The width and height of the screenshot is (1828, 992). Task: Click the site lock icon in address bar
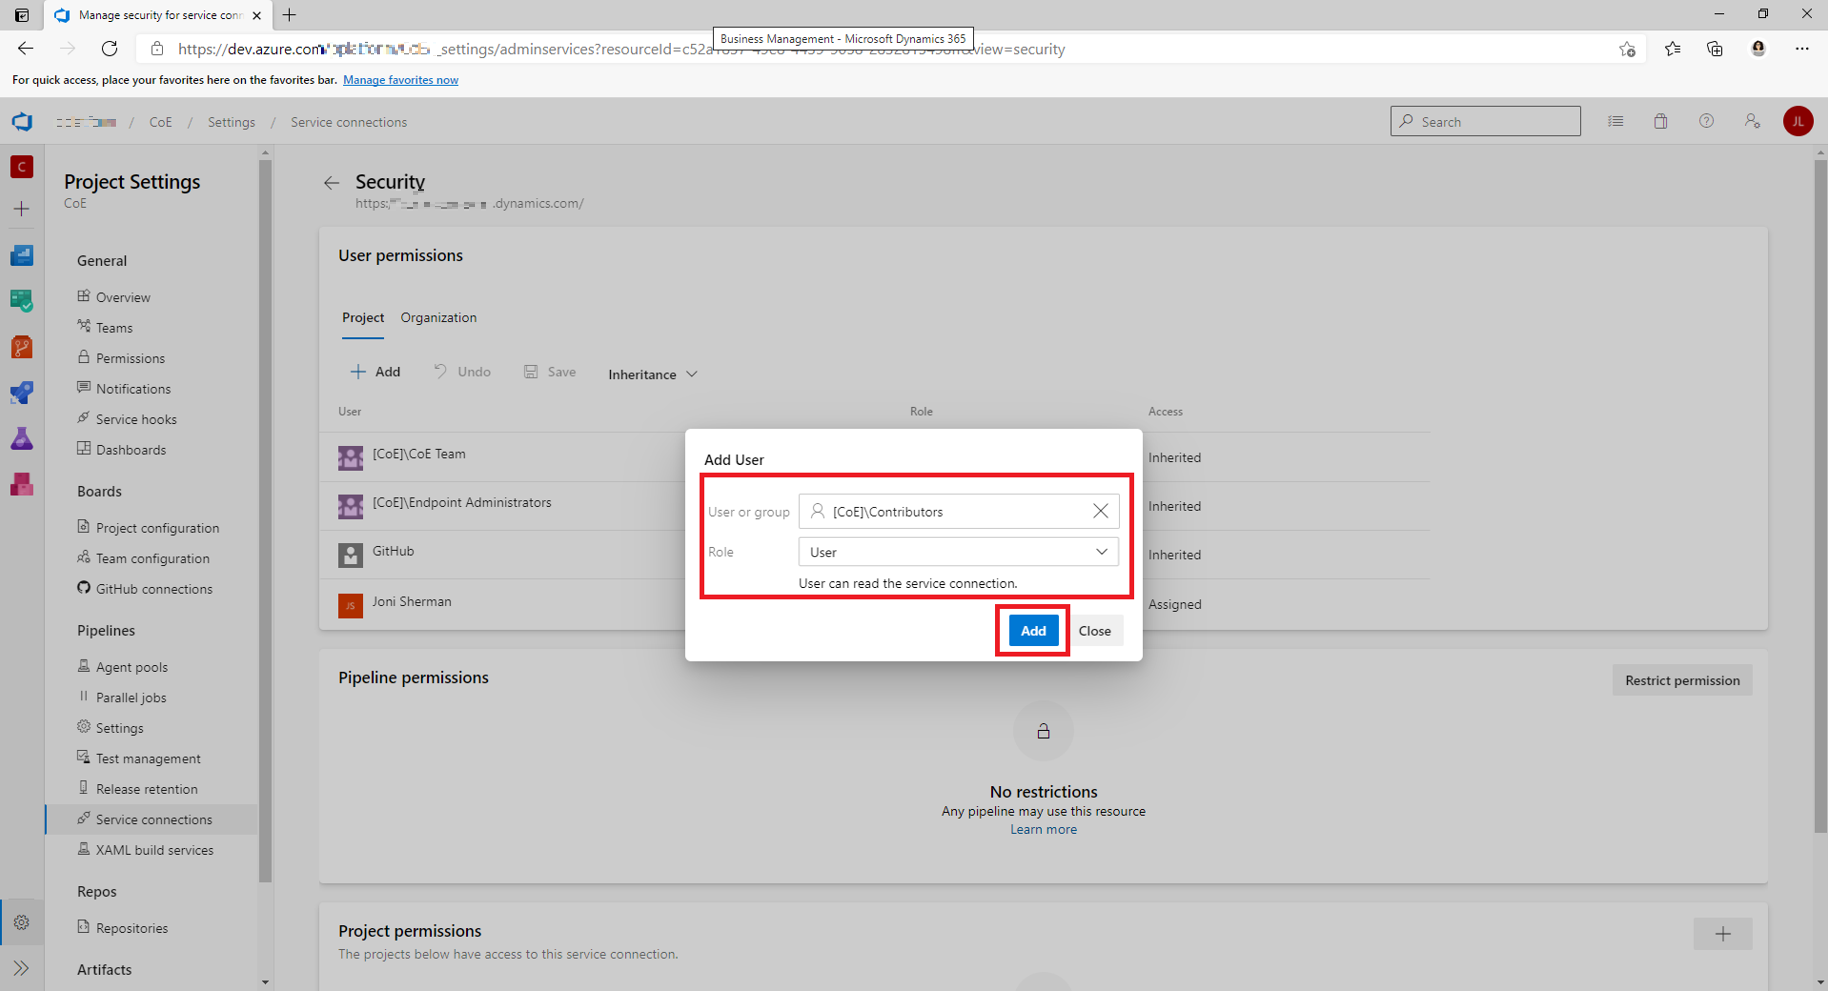point(157,49)
